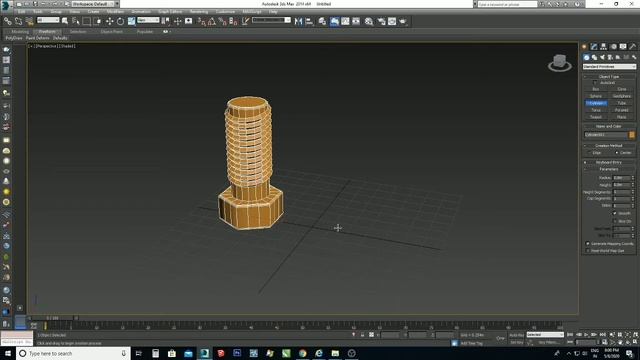Toggle the Set Key button

pyautogui.click(x=516, y=342)
